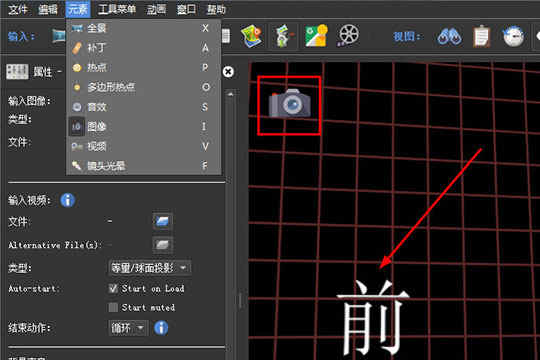Select the camera image element in the viewer
Image resolution: width=540 pixels, height=360 pixels.
290,103
